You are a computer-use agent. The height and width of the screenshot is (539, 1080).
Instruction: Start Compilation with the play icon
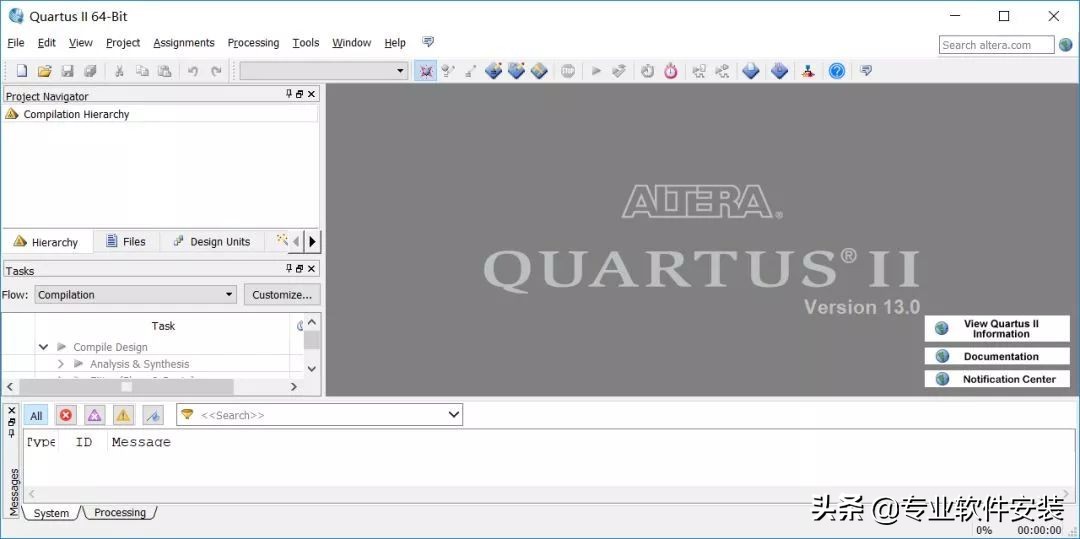click(596, 71)
